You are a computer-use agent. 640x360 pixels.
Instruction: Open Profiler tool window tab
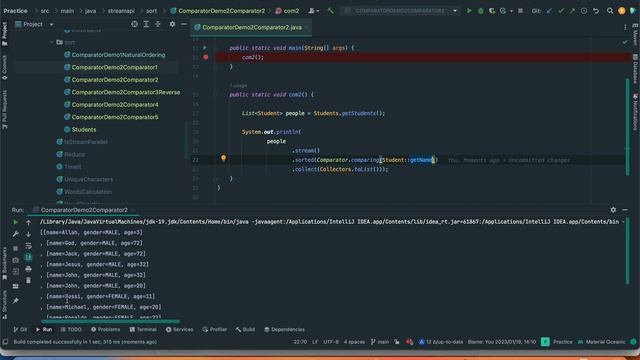[215, 329]
